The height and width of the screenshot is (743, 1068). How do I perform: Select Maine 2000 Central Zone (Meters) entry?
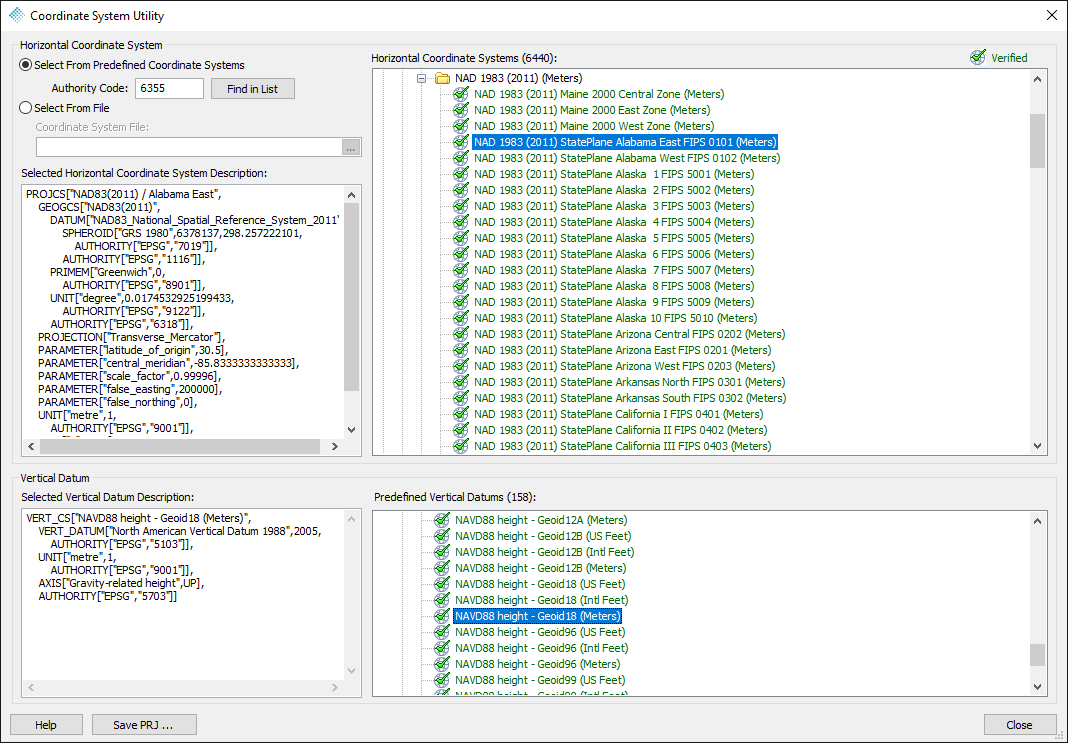click(x=599, y=94)
